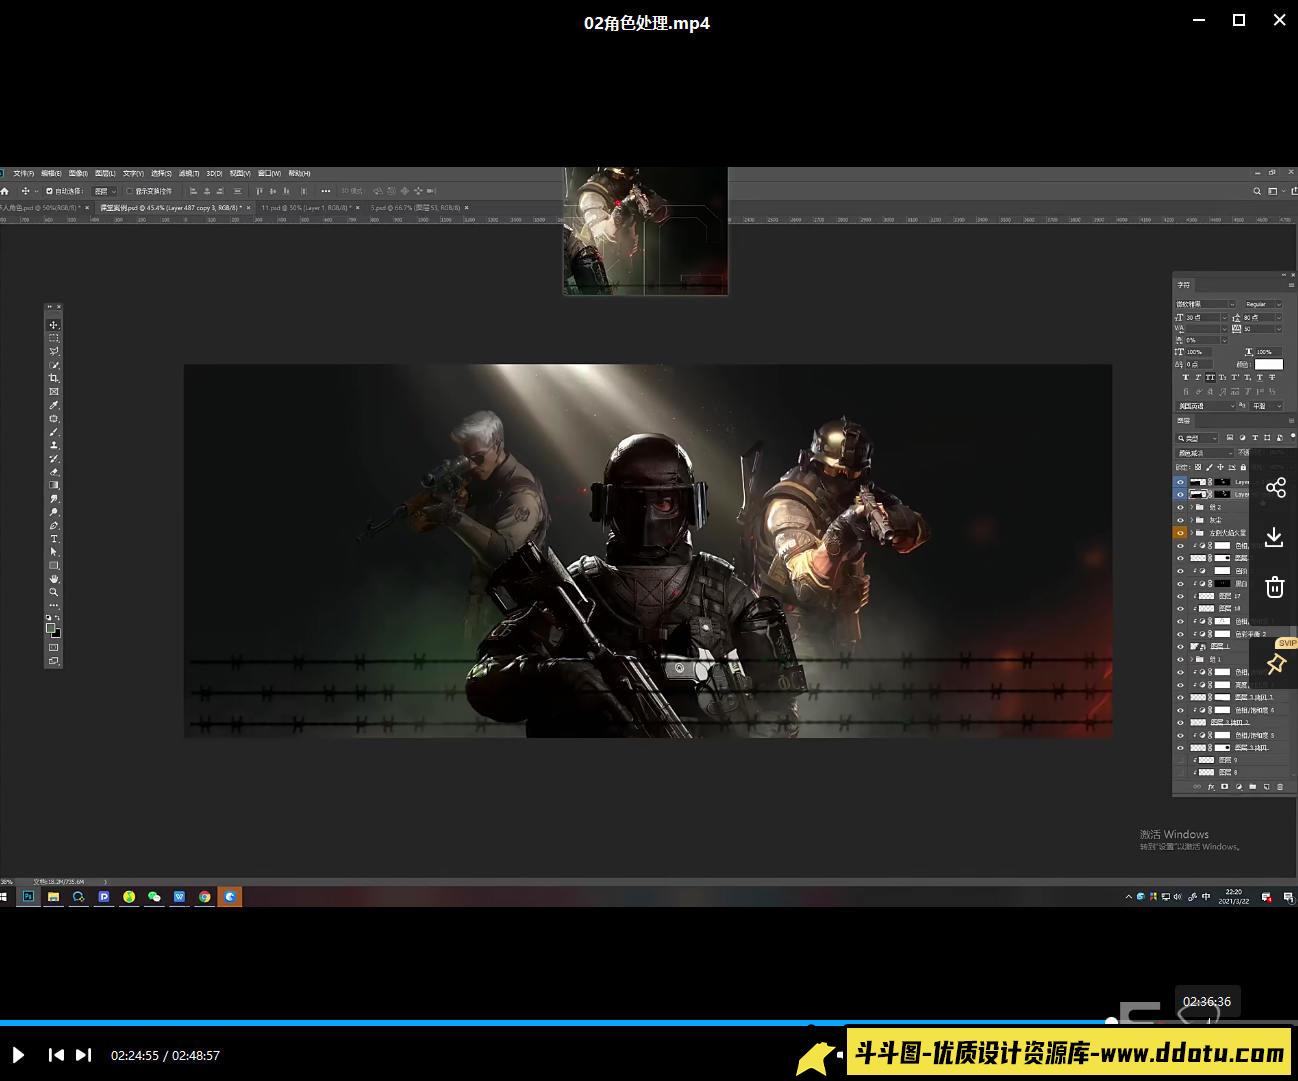Open the 滤镜(T) menu
This screenshot has height=1081, width=1298.
click(189, 173)
